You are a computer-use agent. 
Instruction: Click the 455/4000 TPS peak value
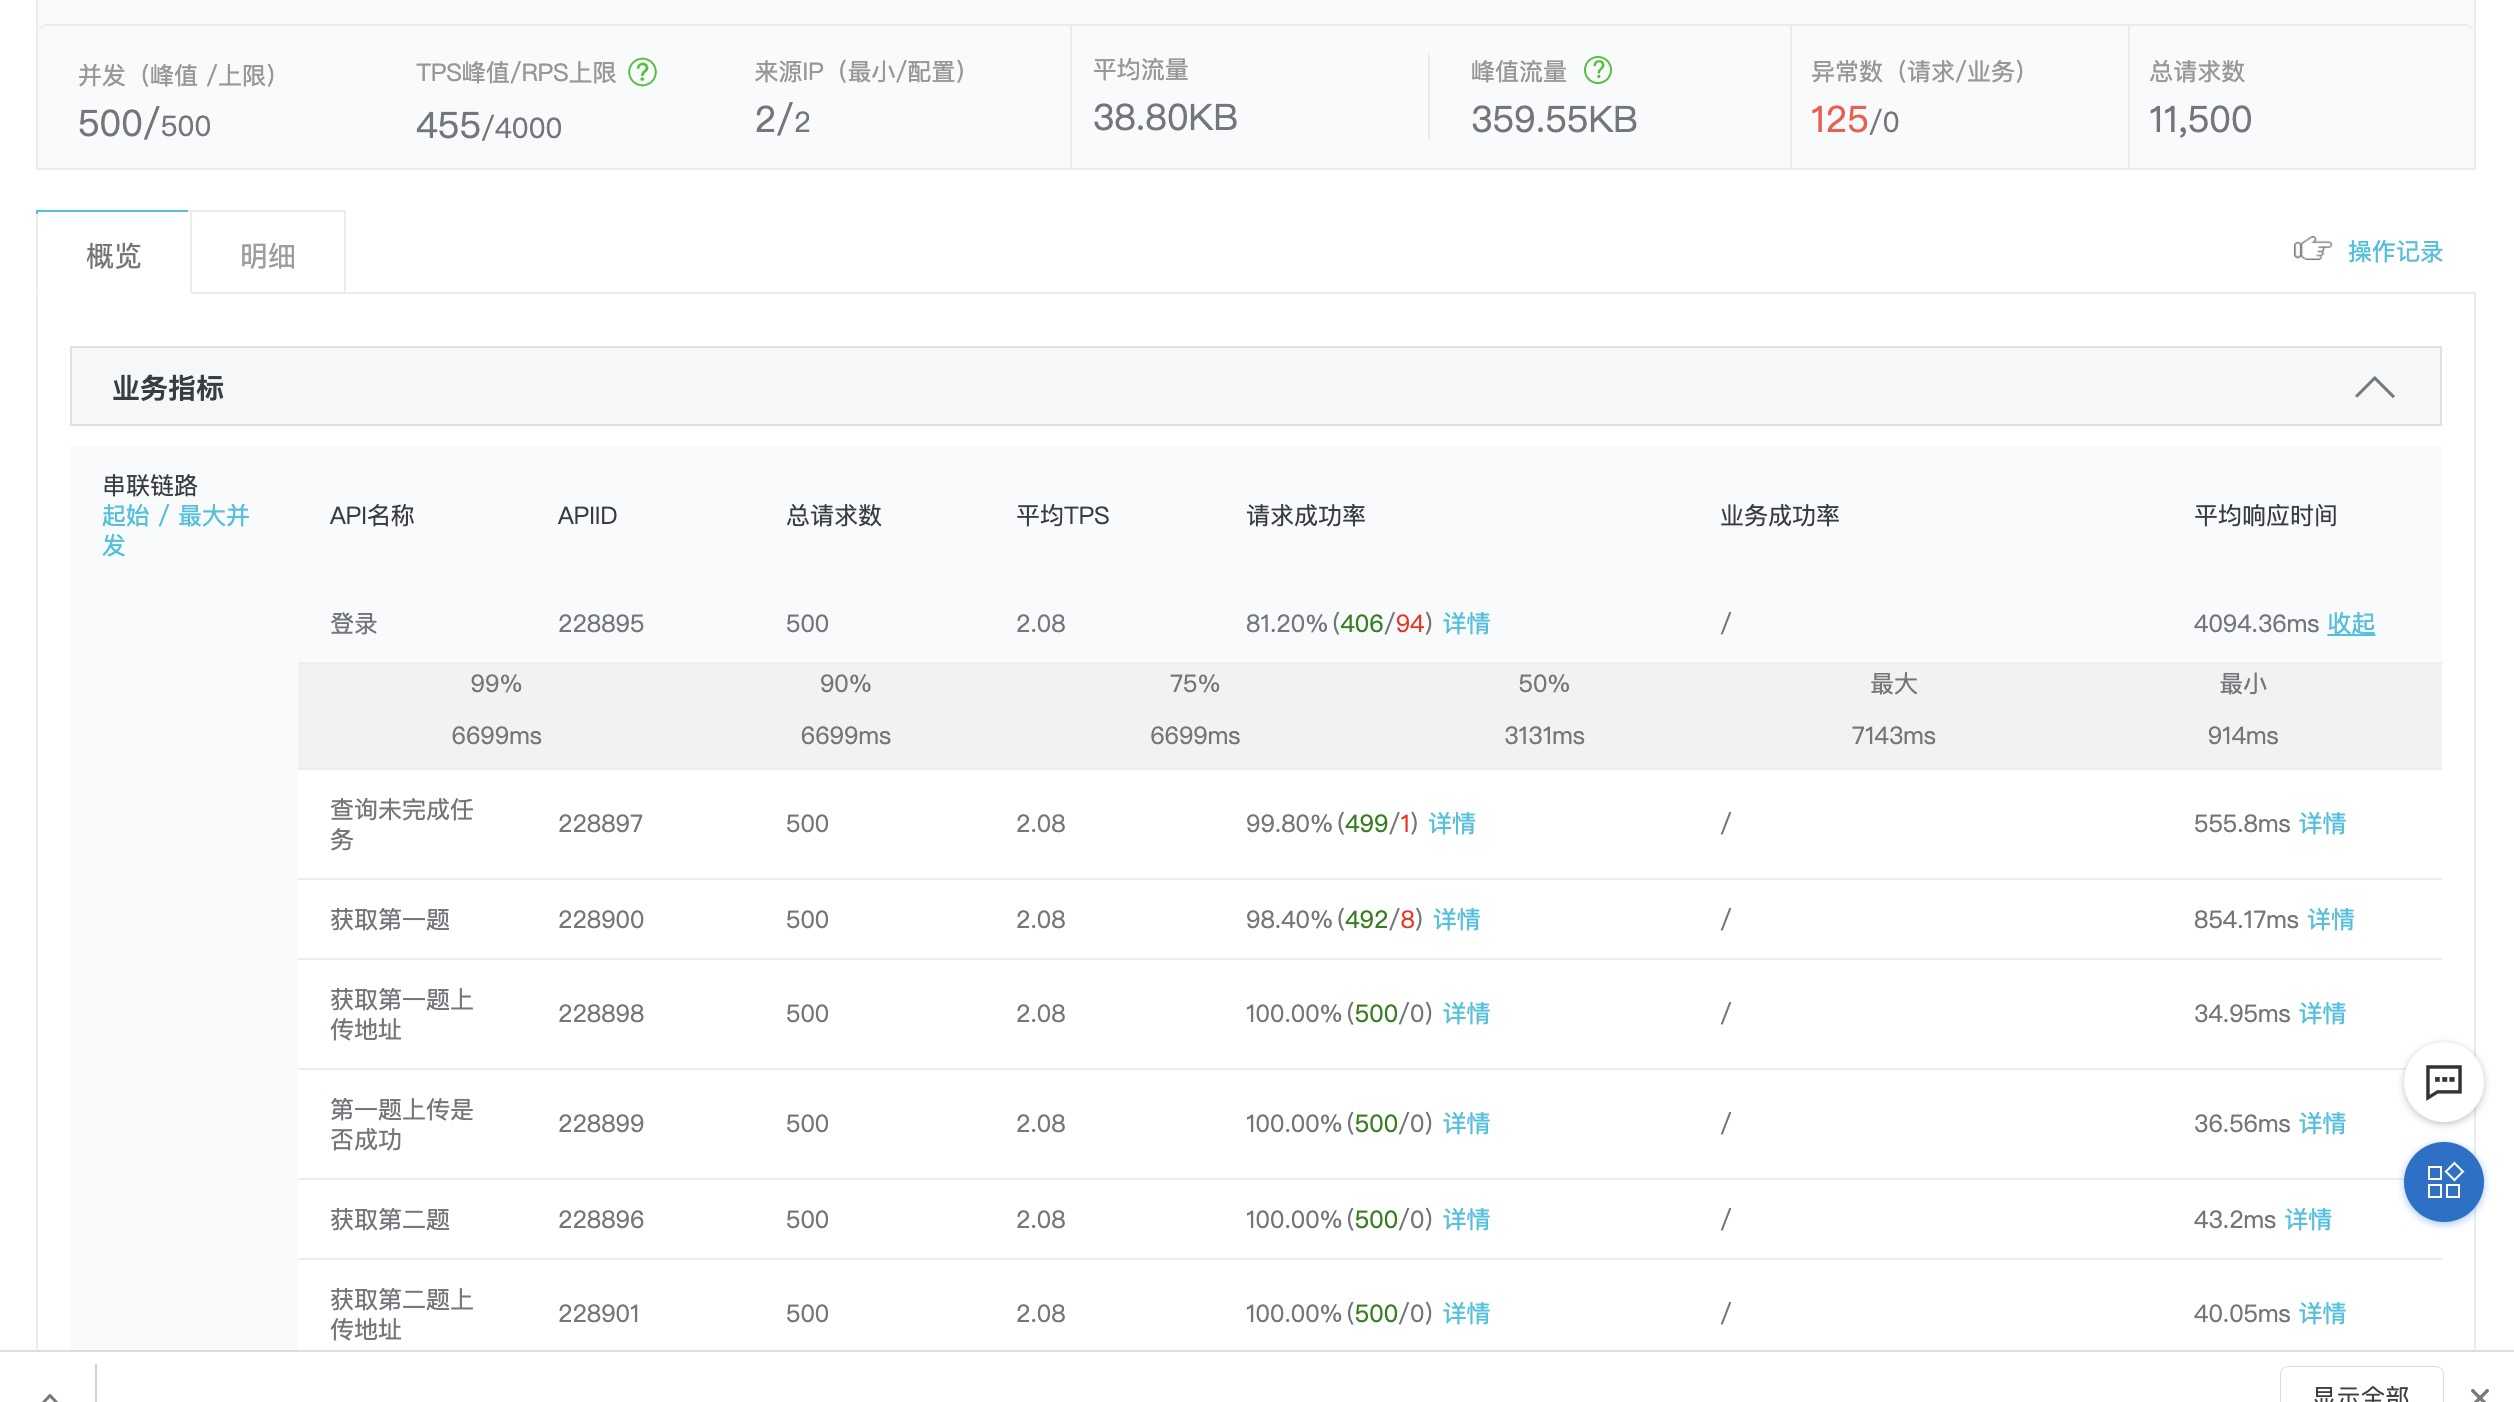tap(488, 125)
